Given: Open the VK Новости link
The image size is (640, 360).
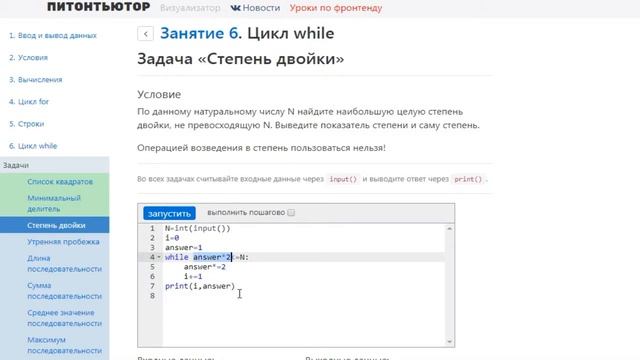Looking at the screenshot, I should (255, 8).
